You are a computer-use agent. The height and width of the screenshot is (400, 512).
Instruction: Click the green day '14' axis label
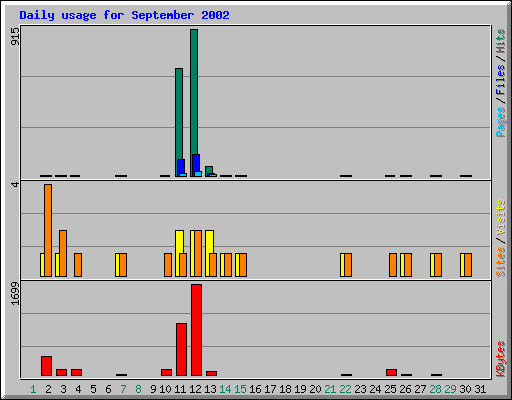(225, 389)
